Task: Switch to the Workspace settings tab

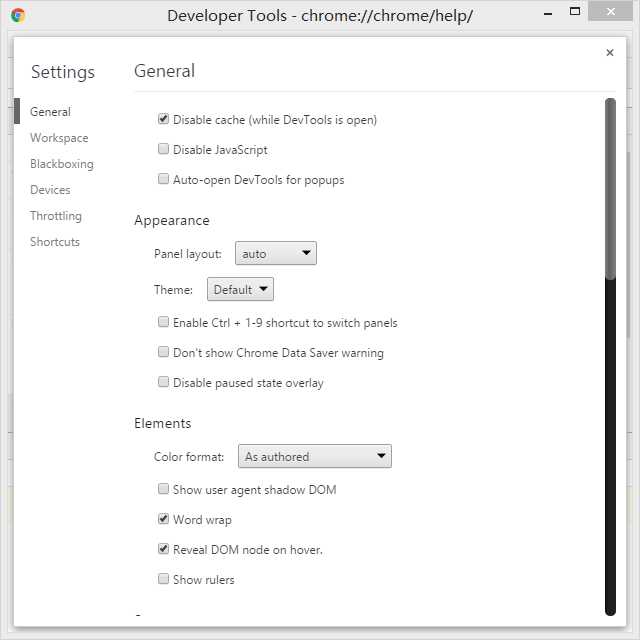Action: tap(59, 138)
